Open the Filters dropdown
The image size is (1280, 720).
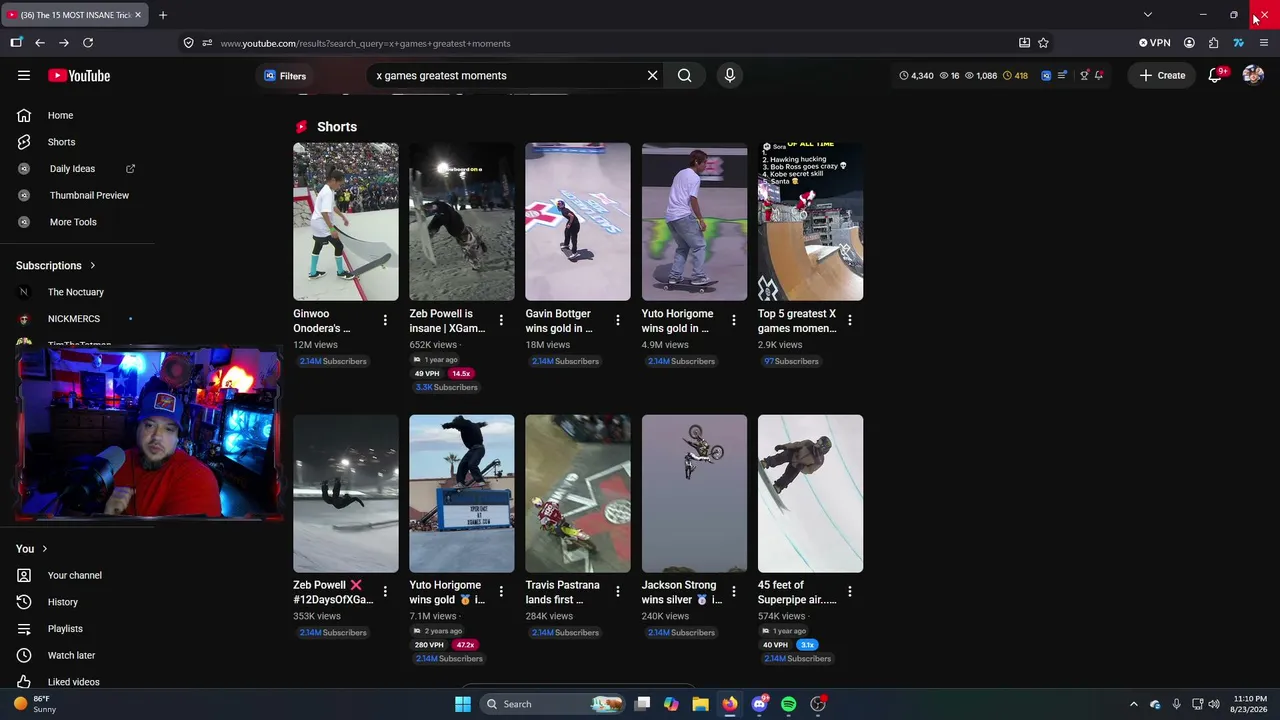[285, 76]
